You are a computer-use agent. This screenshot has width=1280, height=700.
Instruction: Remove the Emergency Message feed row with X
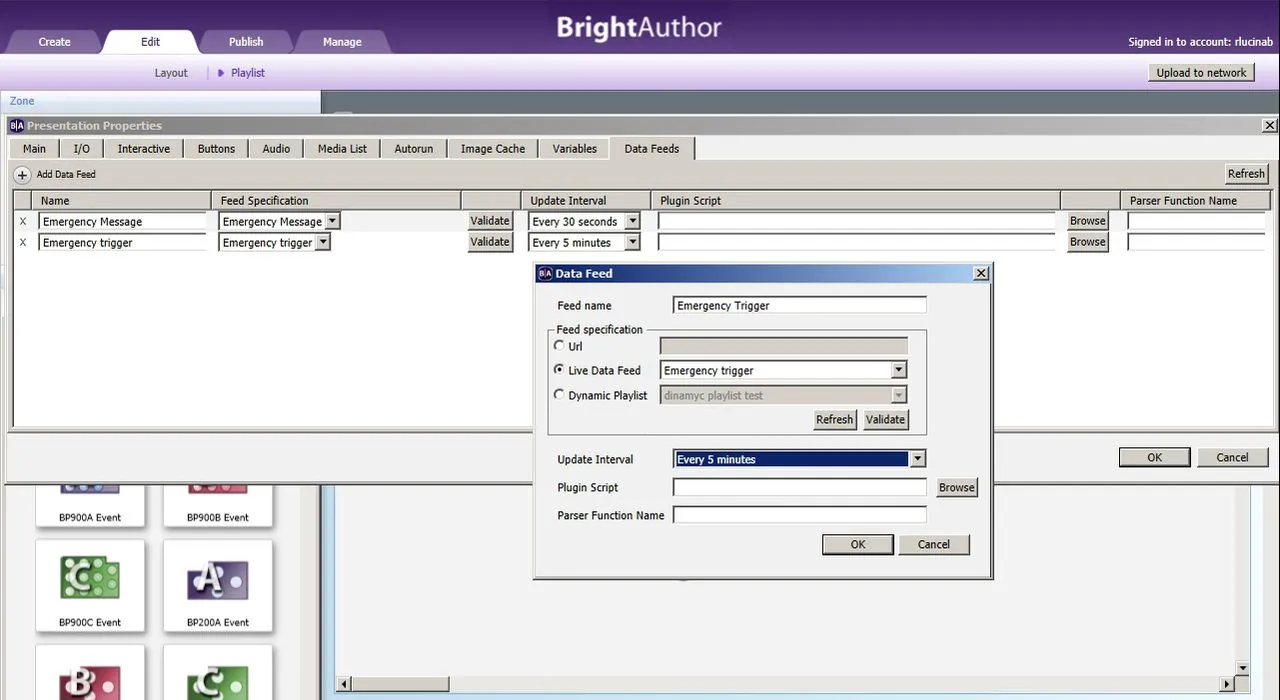point(23,222)
